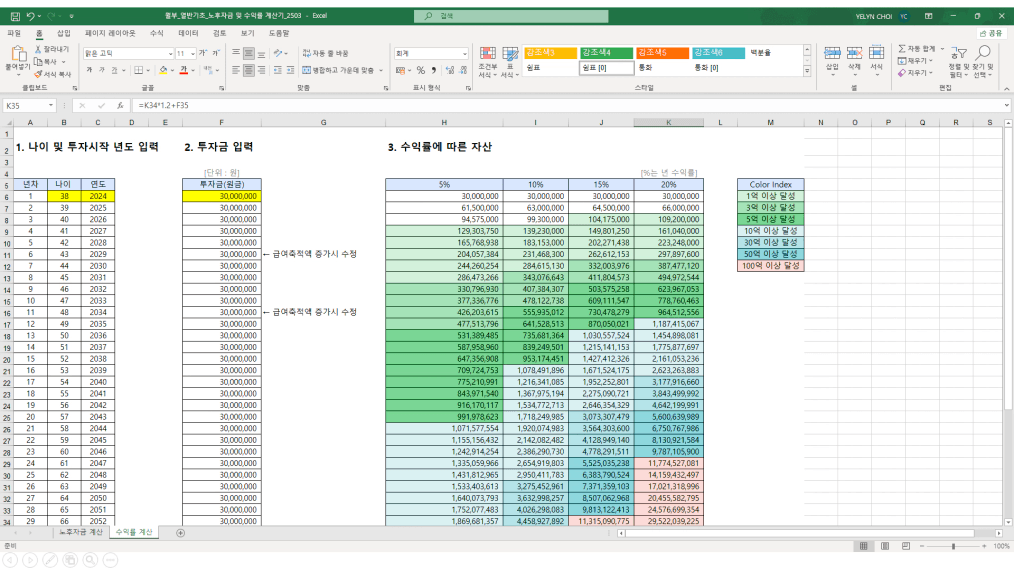This screenshot has height=570, width=1014.
Task: Open the 수식 (Formulas) ribbon tab
Action: 156,33
